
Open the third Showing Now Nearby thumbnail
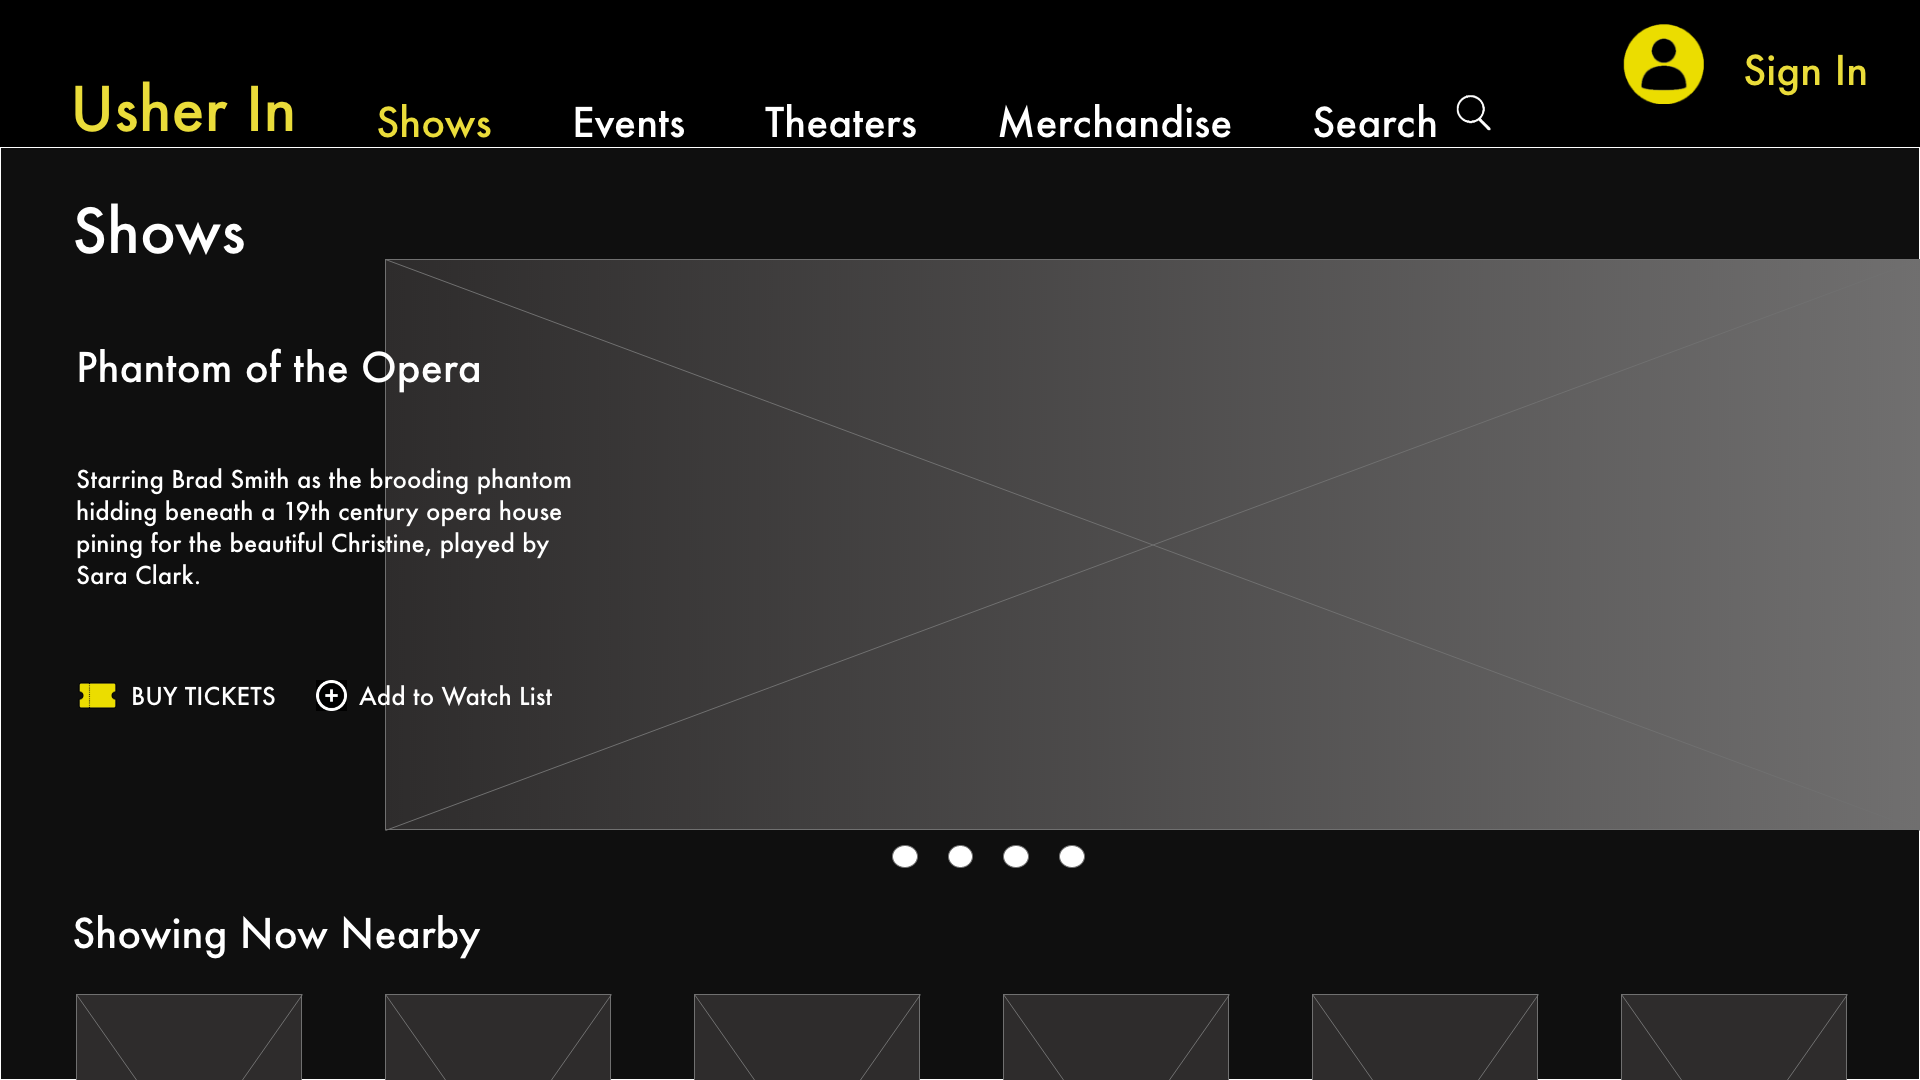point(807,1037)
